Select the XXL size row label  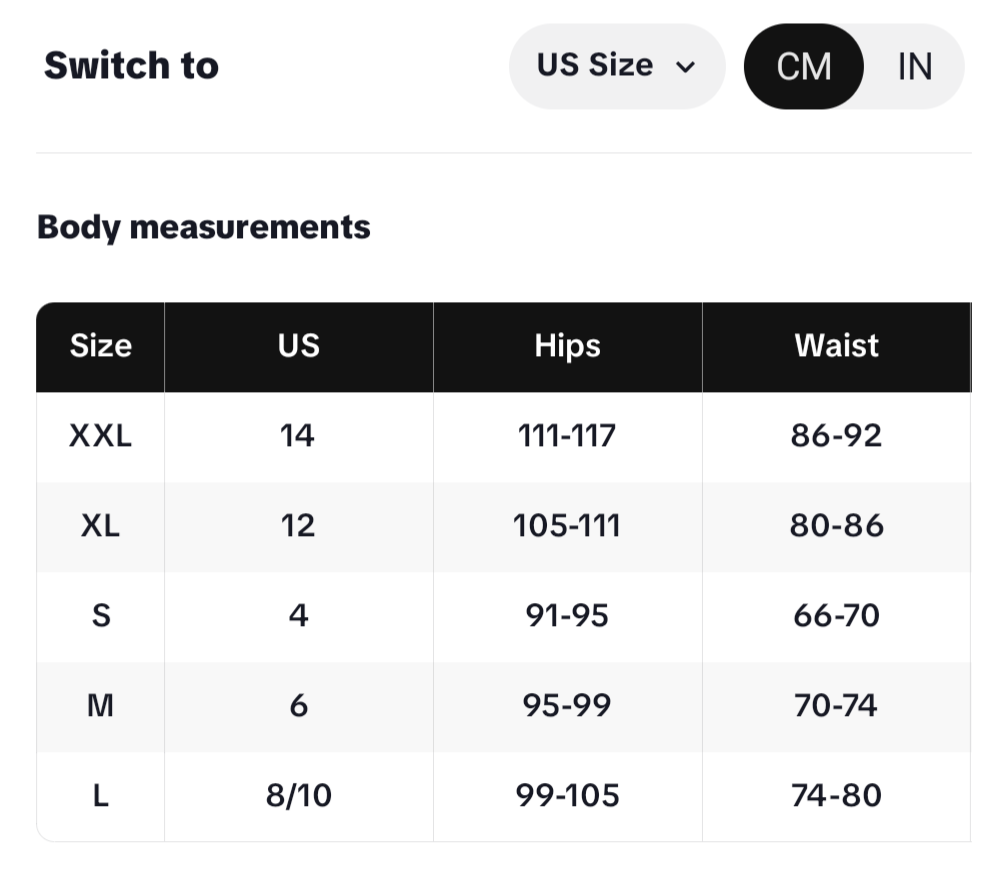(x=101, y=436)
